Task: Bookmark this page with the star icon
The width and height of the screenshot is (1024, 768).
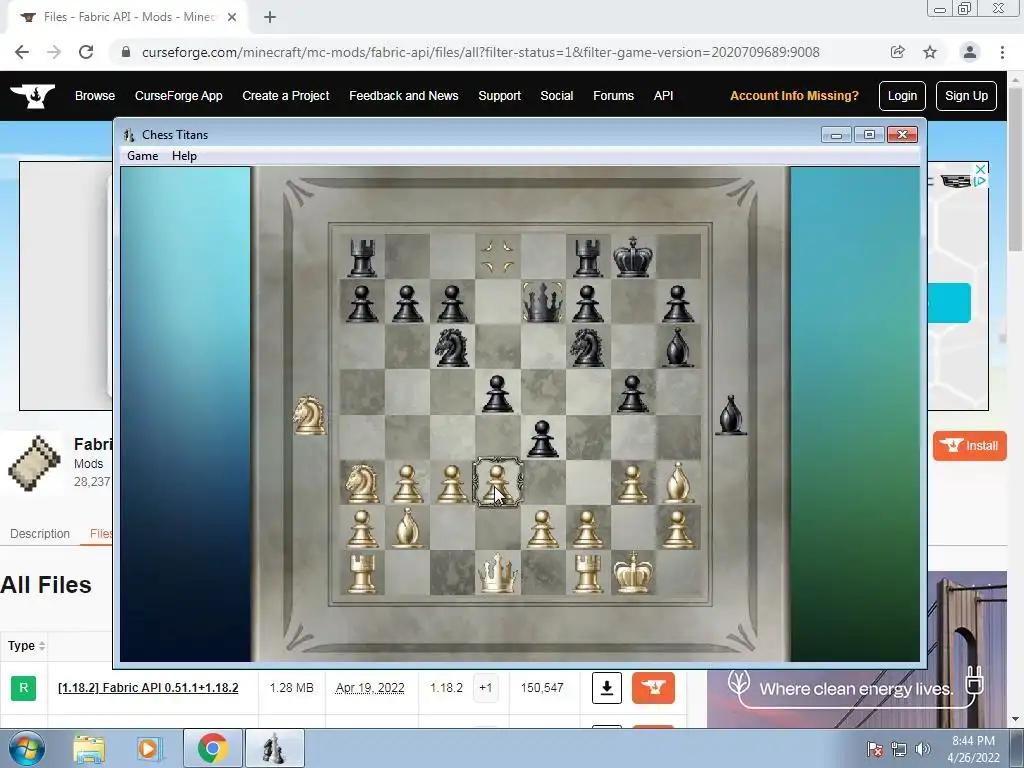Action: pos(930,52)
